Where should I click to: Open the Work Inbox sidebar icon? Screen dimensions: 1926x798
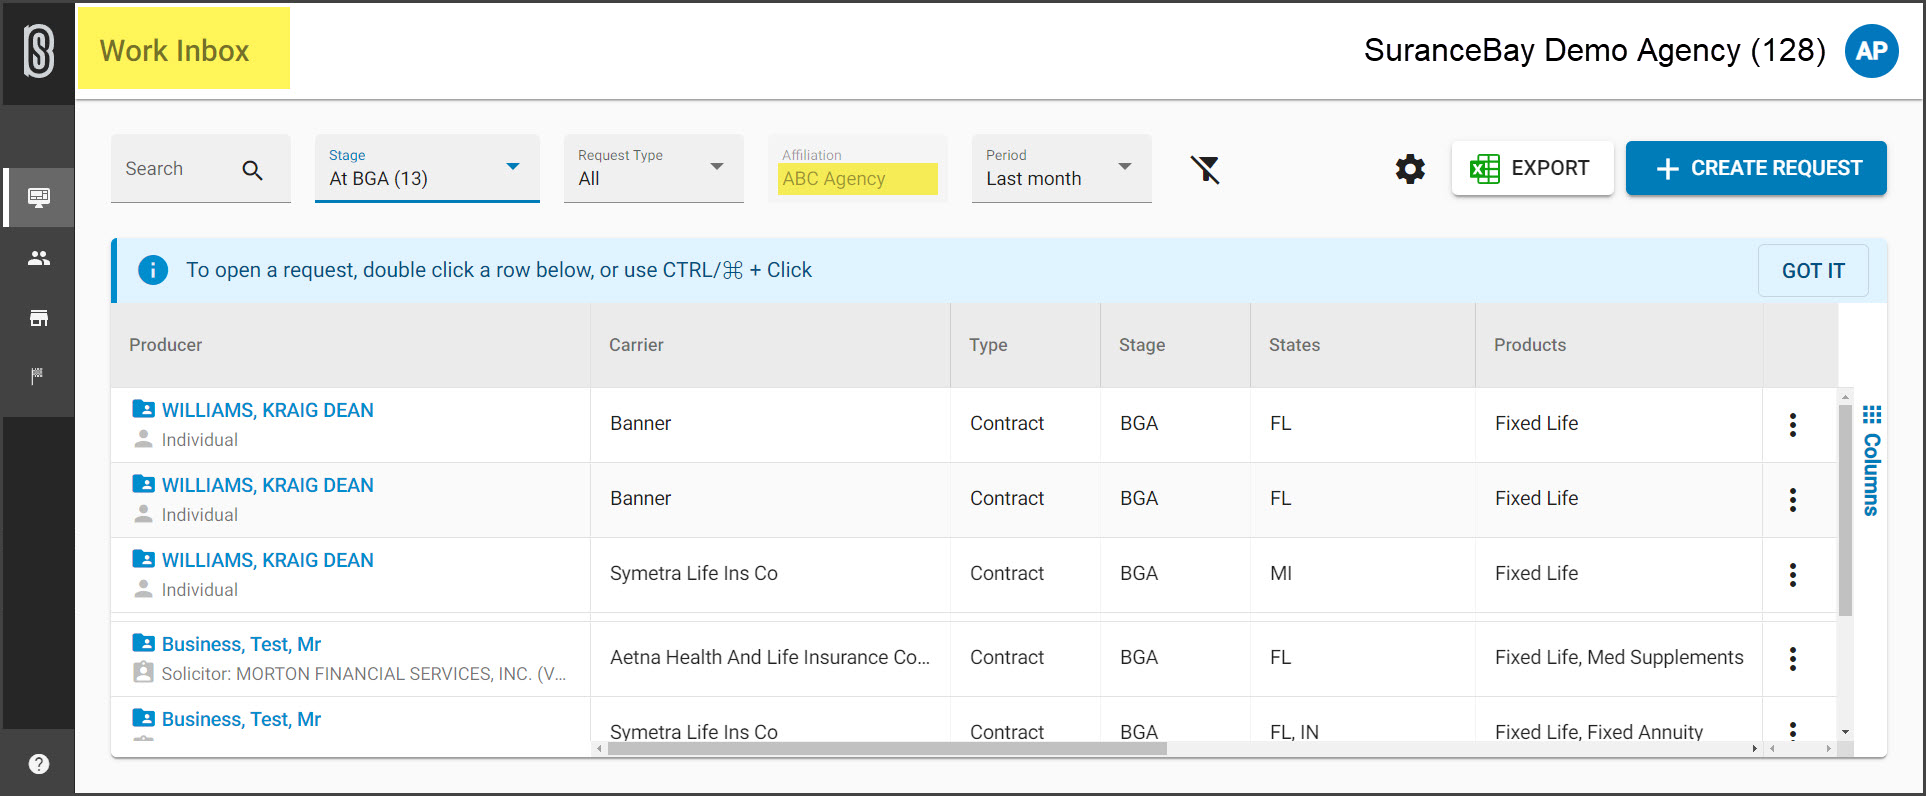(x=39, y=197)
